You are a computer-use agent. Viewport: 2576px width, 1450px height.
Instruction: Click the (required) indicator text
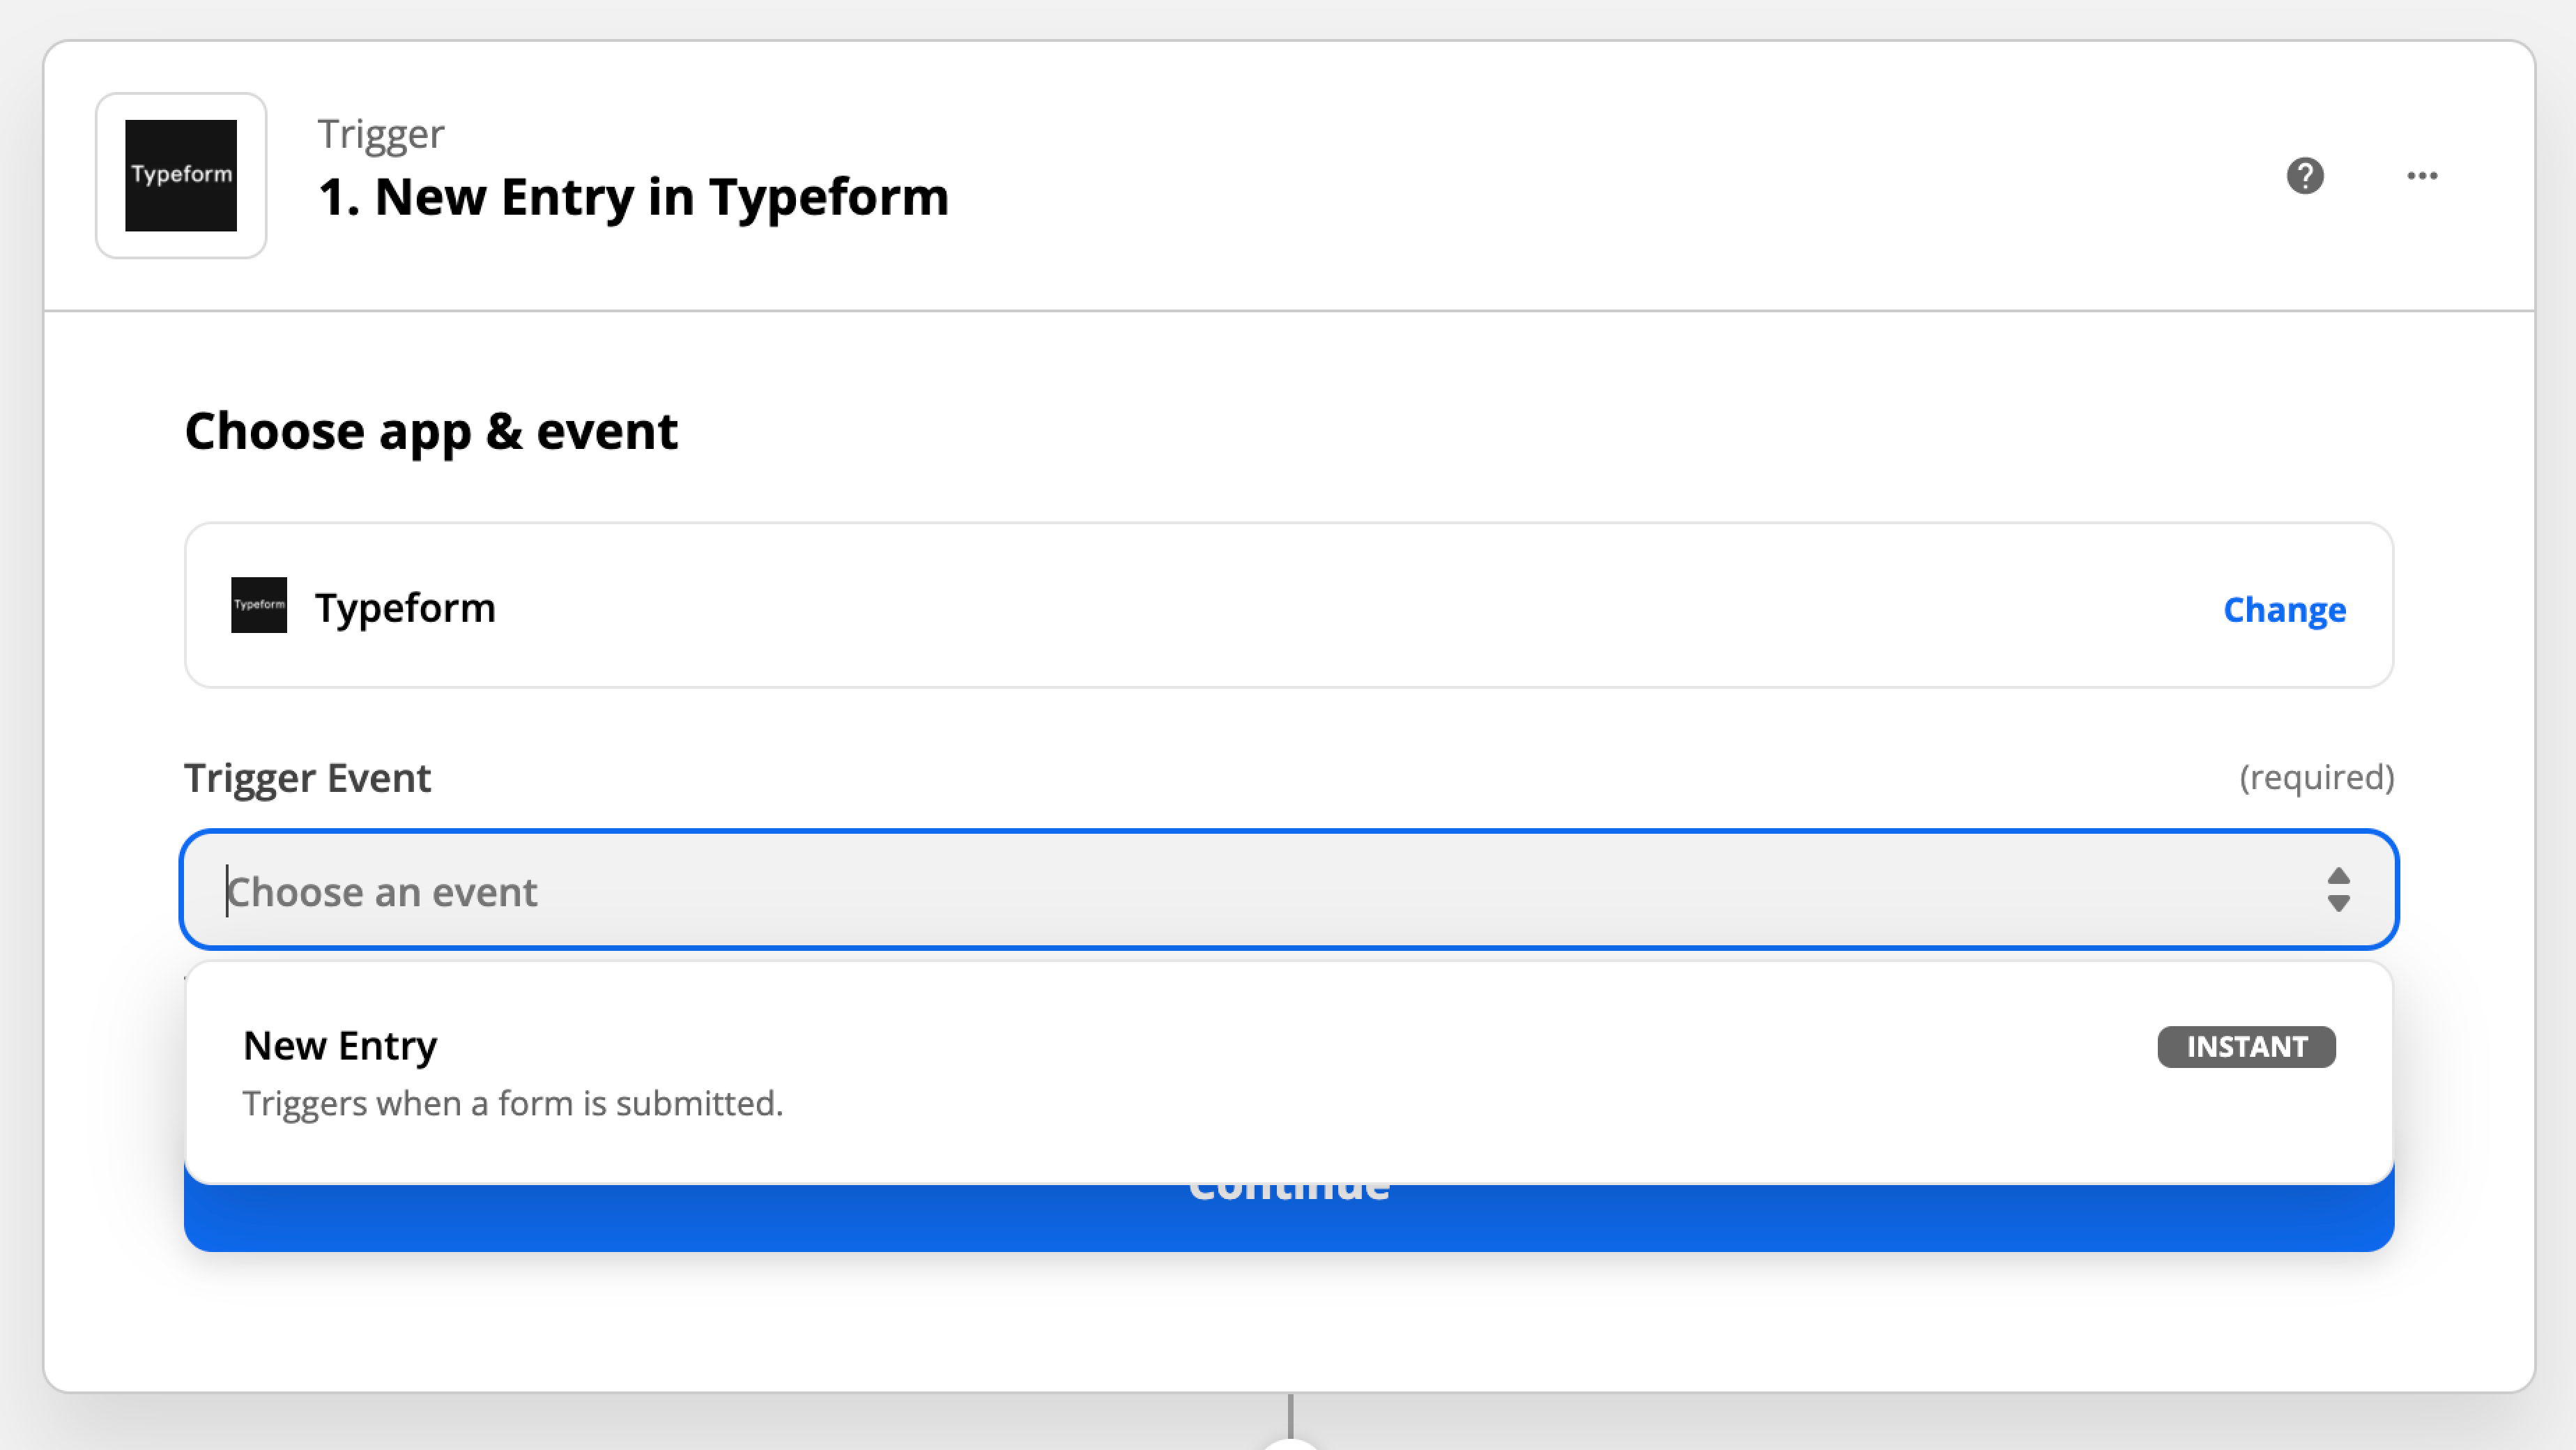2316,777
